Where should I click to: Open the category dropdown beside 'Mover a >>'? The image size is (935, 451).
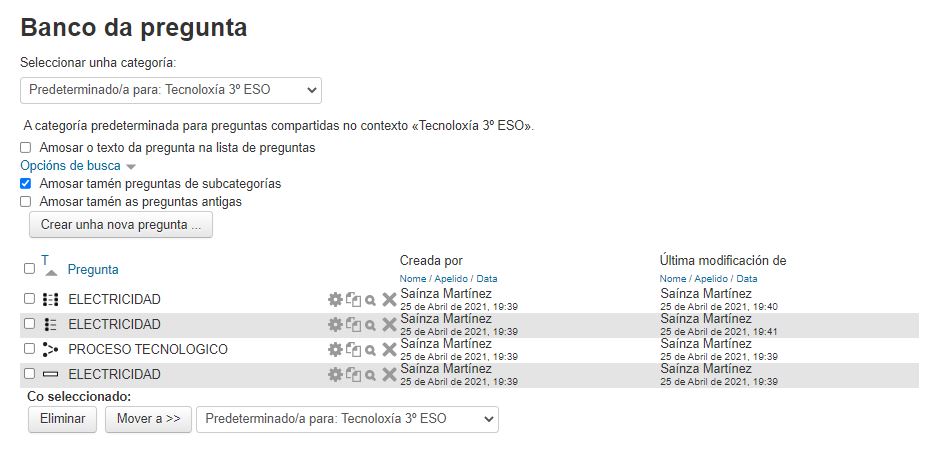[347, 419]
